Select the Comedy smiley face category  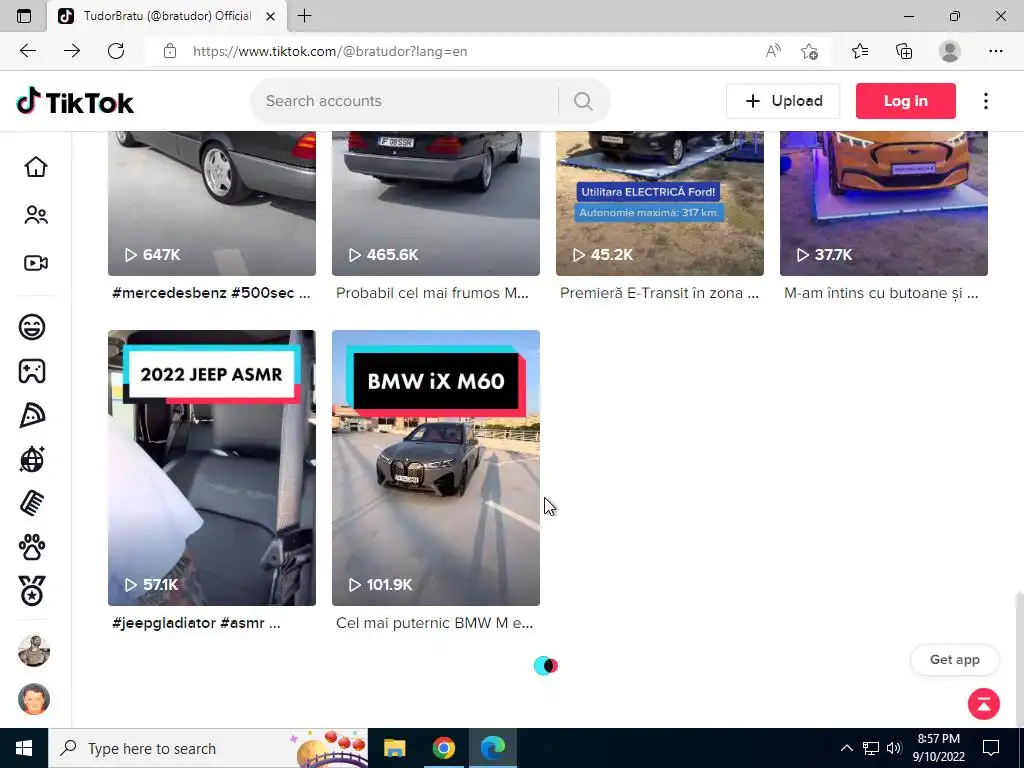[32, 327]
